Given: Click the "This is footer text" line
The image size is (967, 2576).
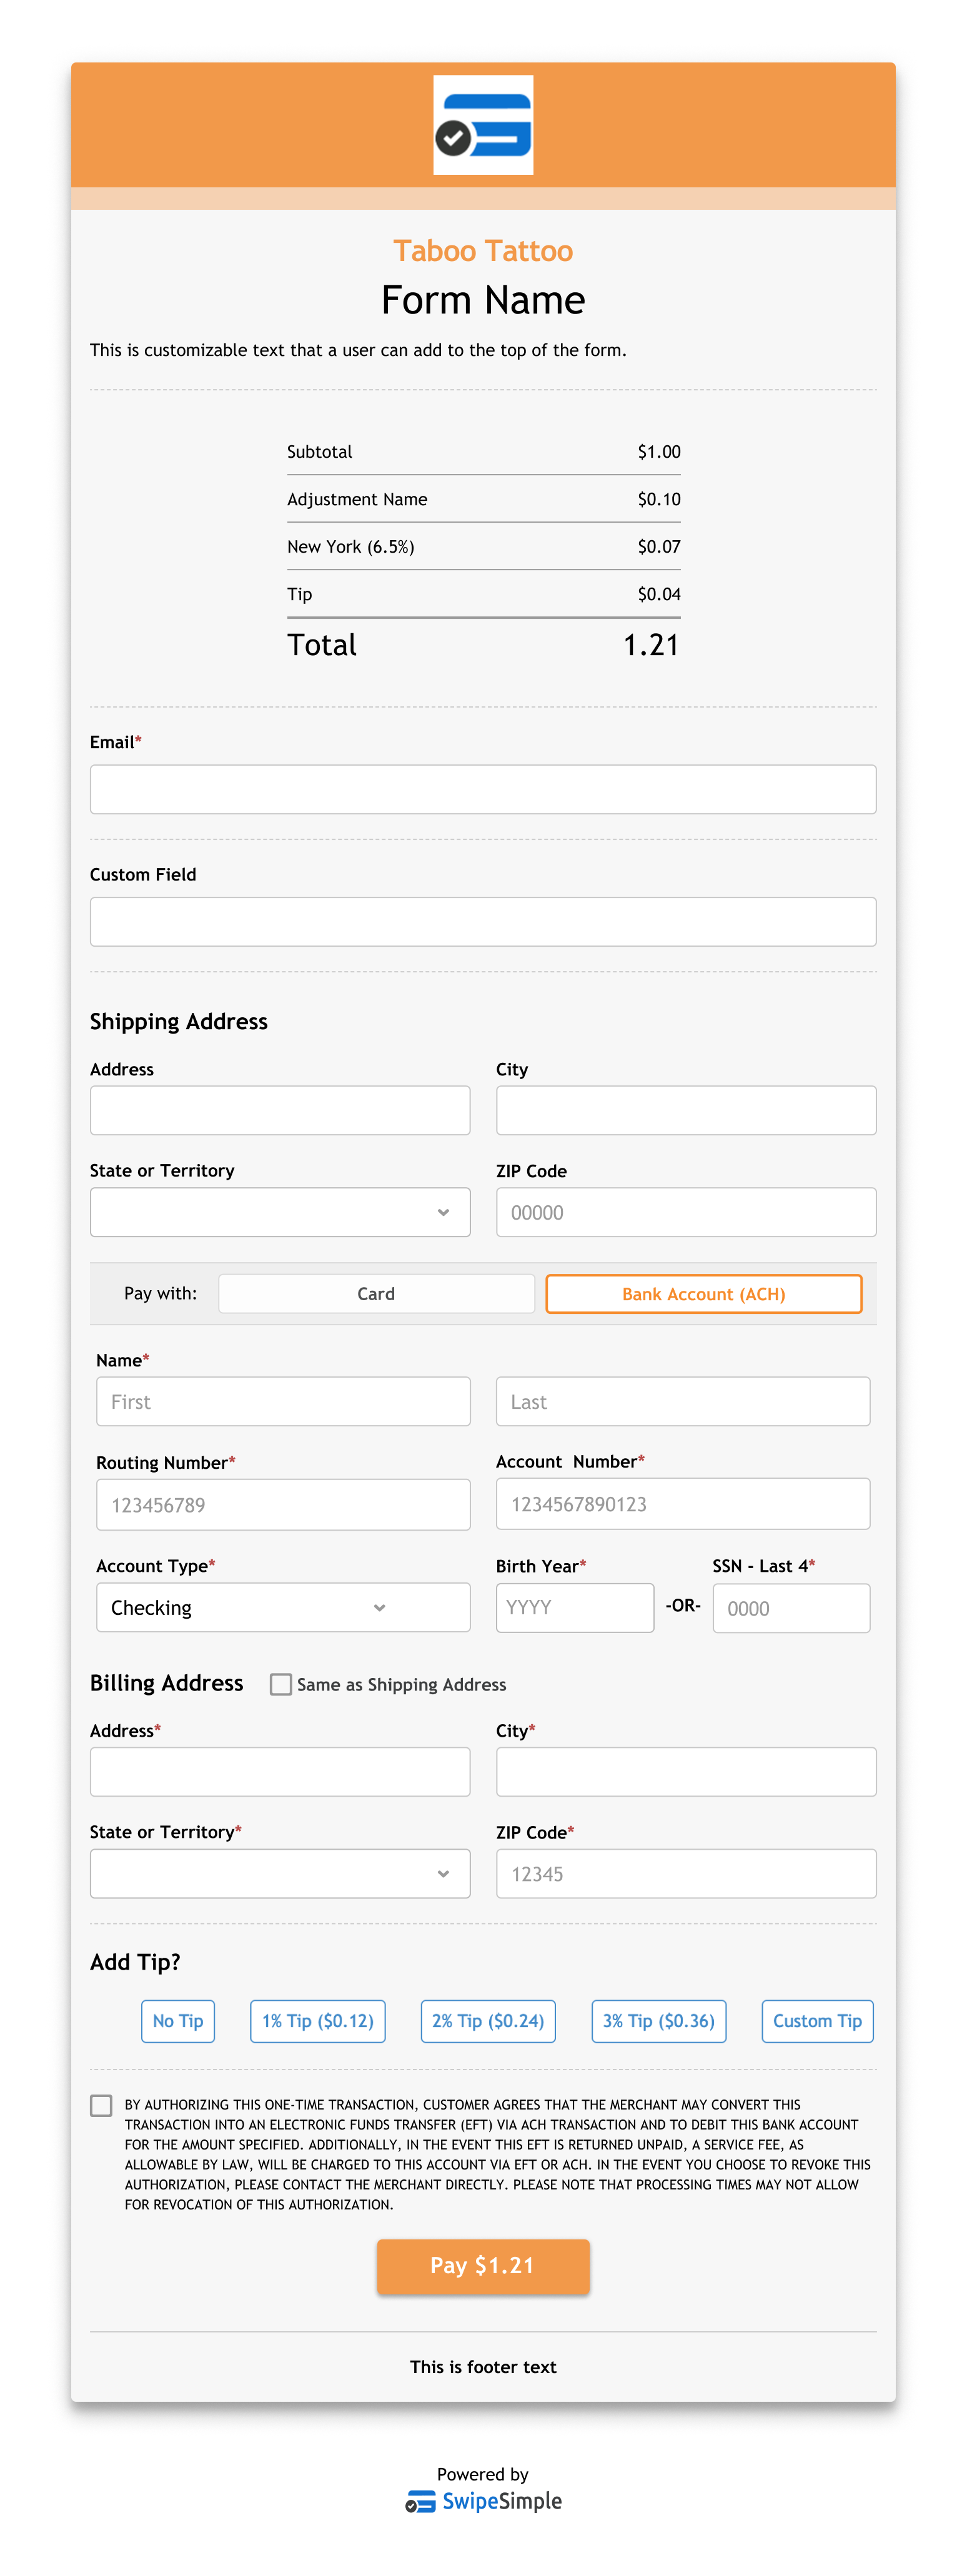Looking at the screenshot, I should tap(483, 2367).
